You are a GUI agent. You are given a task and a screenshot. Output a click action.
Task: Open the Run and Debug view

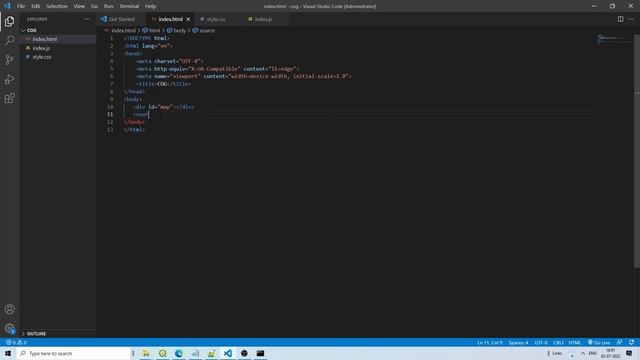point(9,79)
